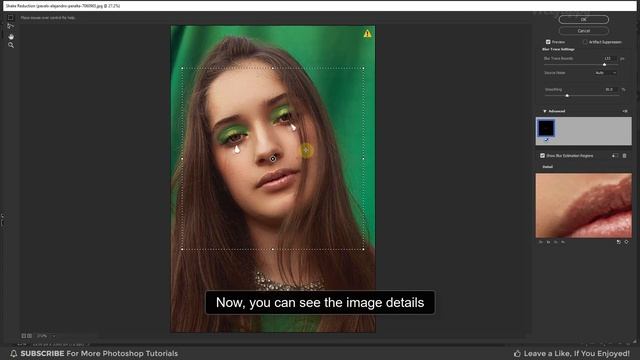Click the zoom percentage field at bottom left
This screenshot has width=640, height=360.
43,336
